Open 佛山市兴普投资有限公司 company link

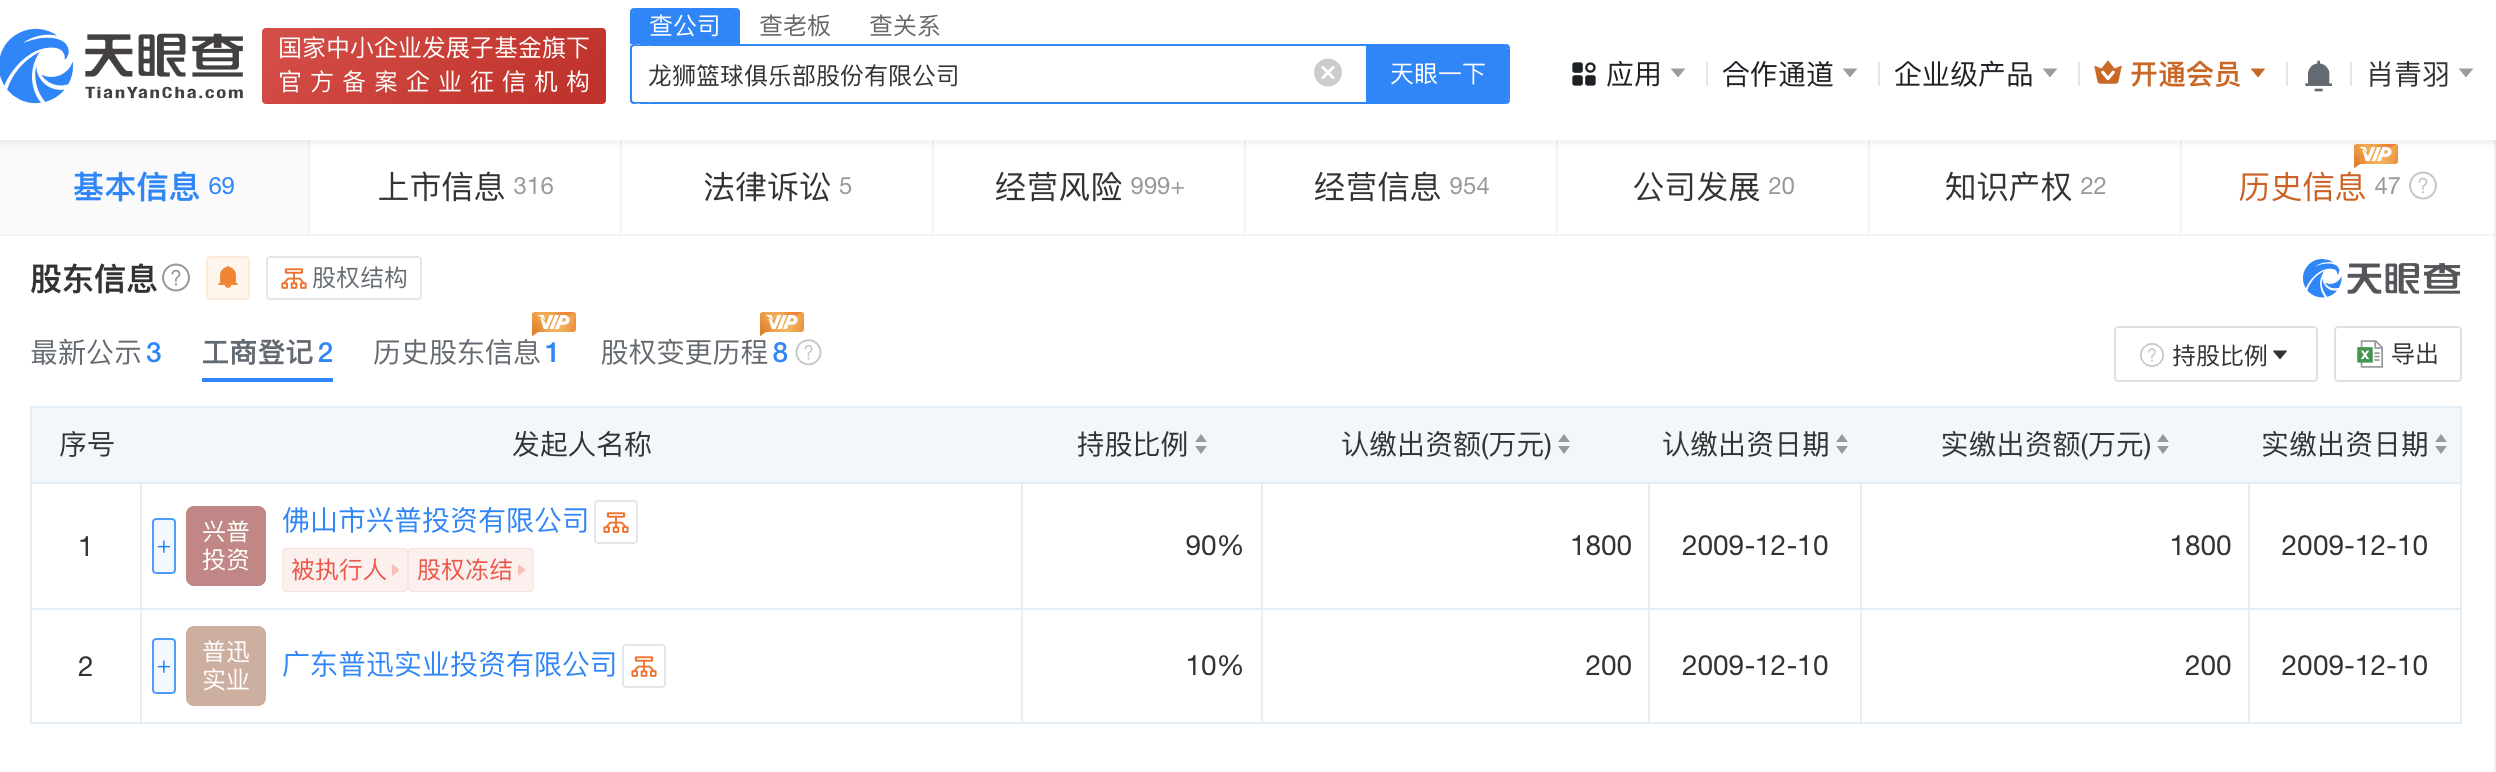tap(435, 520)
